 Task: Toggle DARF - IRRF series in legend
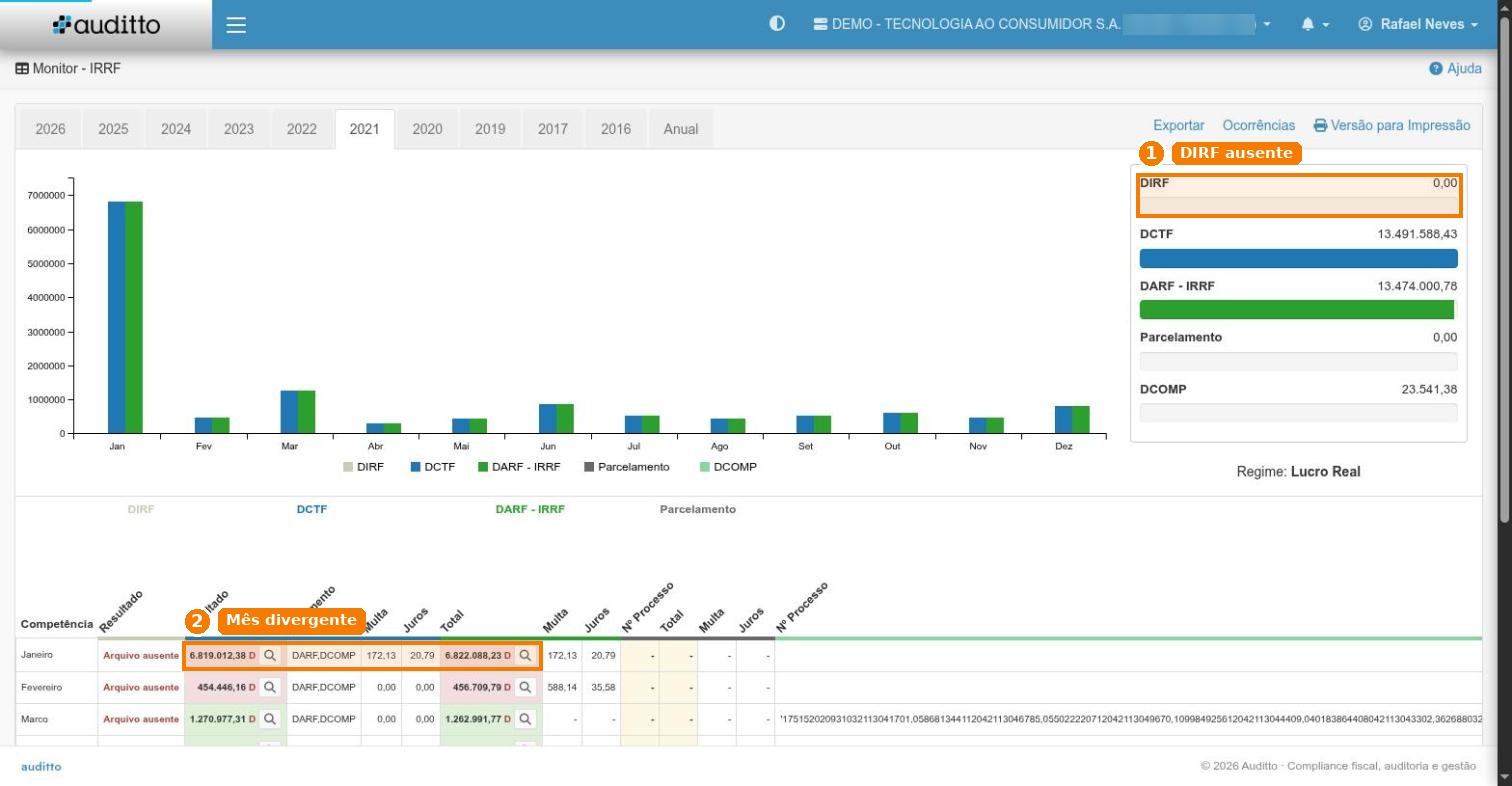coord(519,467)
